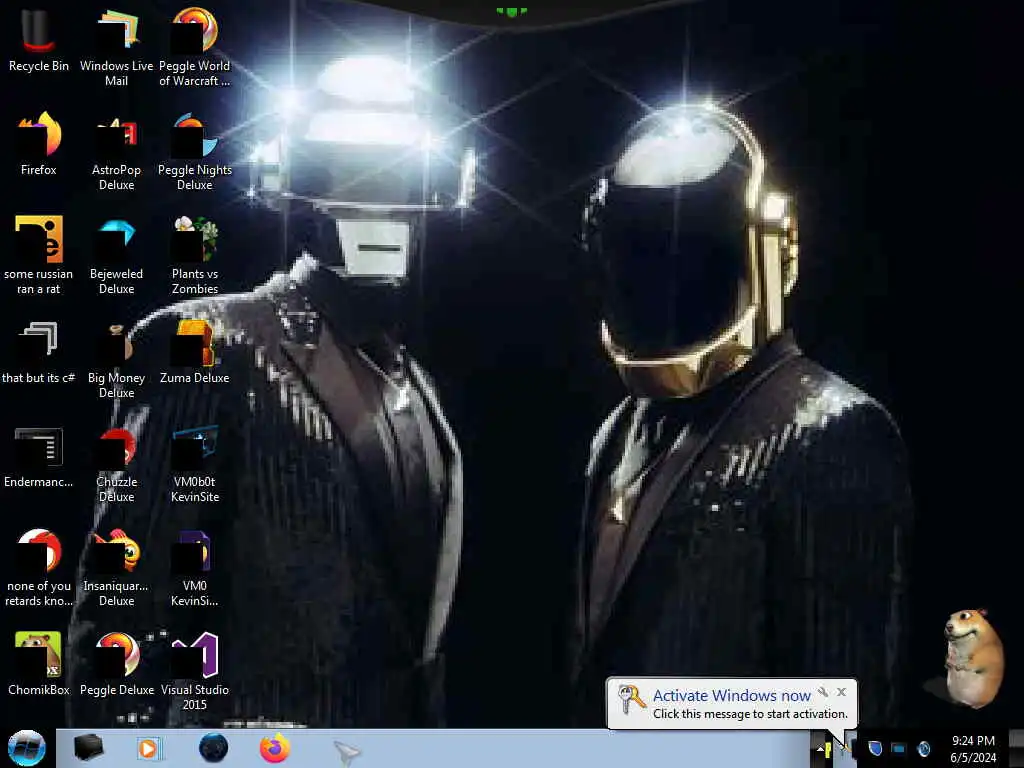This screenshot has height=768, width=1024.
Task: Show hidden system tray icons
Action: click(821, 749)
